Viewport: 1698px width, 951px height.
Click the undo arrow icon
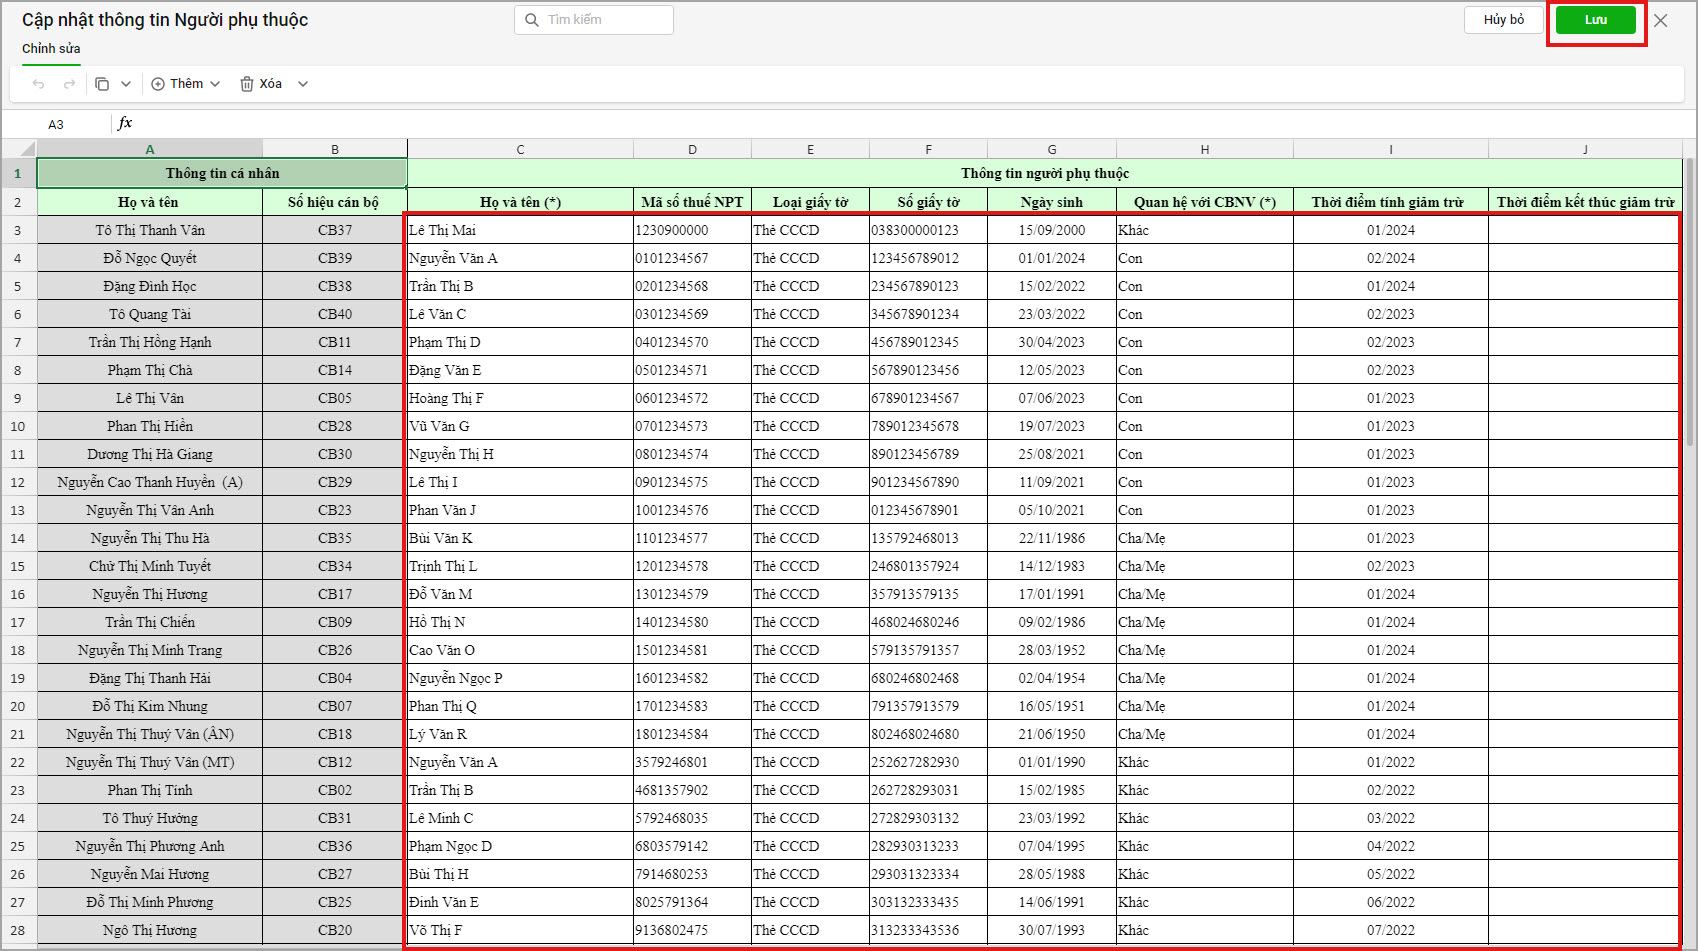[39, 84]
